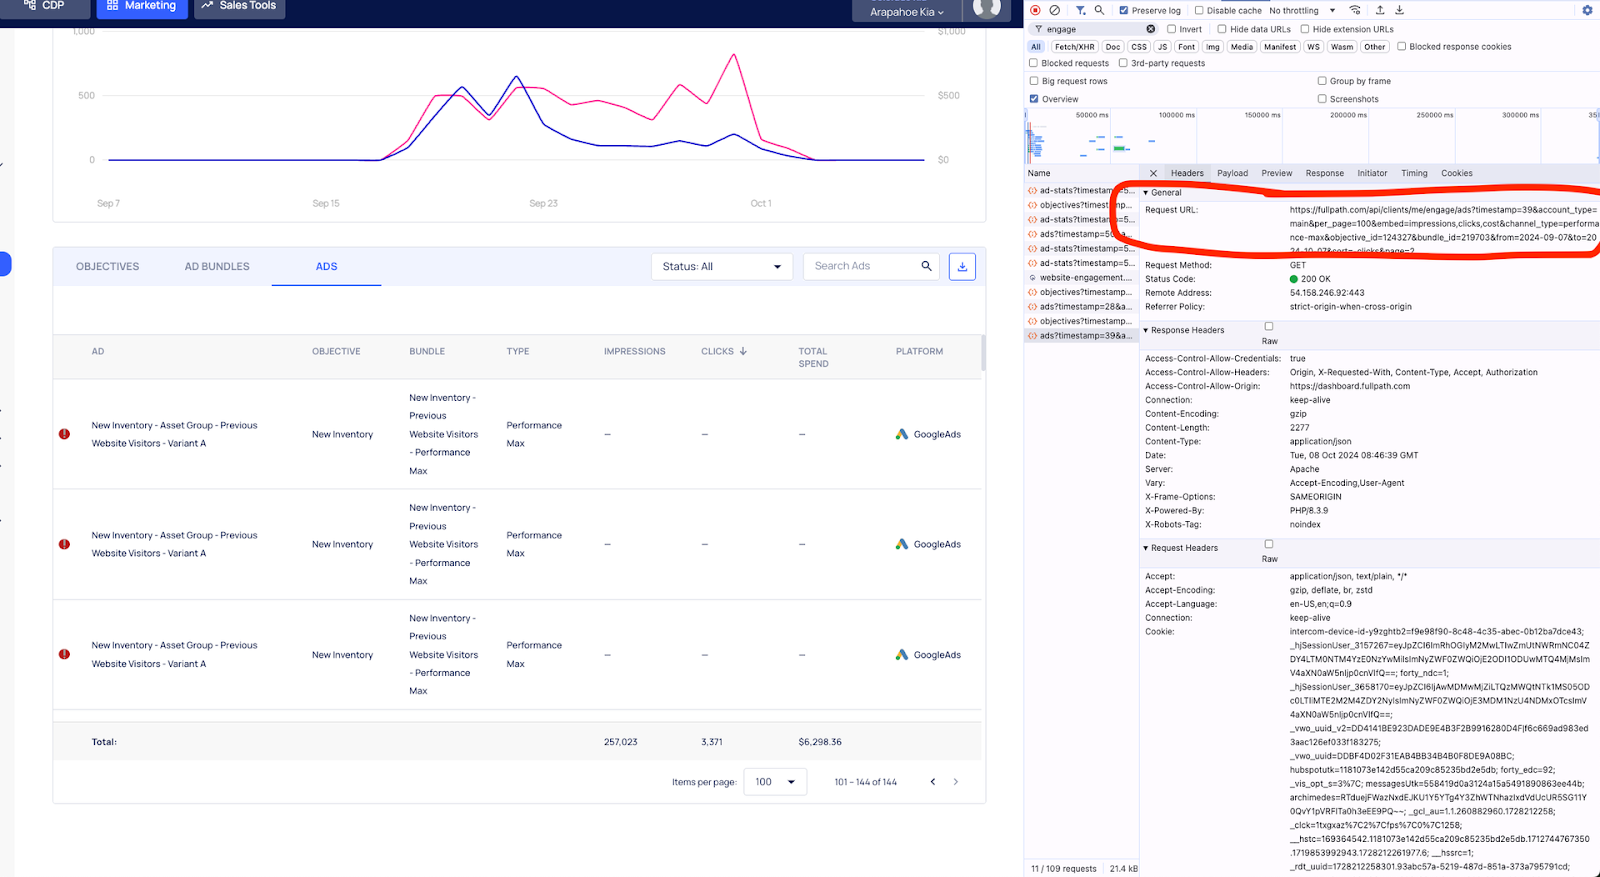Switch to the Payload tab
Screen dimensions: 1600x877
(x=1232, y=173)
